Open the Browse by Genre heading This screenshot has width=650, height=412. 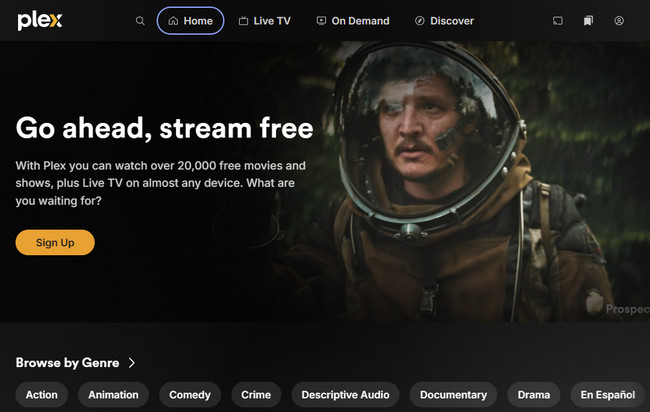click(68, 363)
